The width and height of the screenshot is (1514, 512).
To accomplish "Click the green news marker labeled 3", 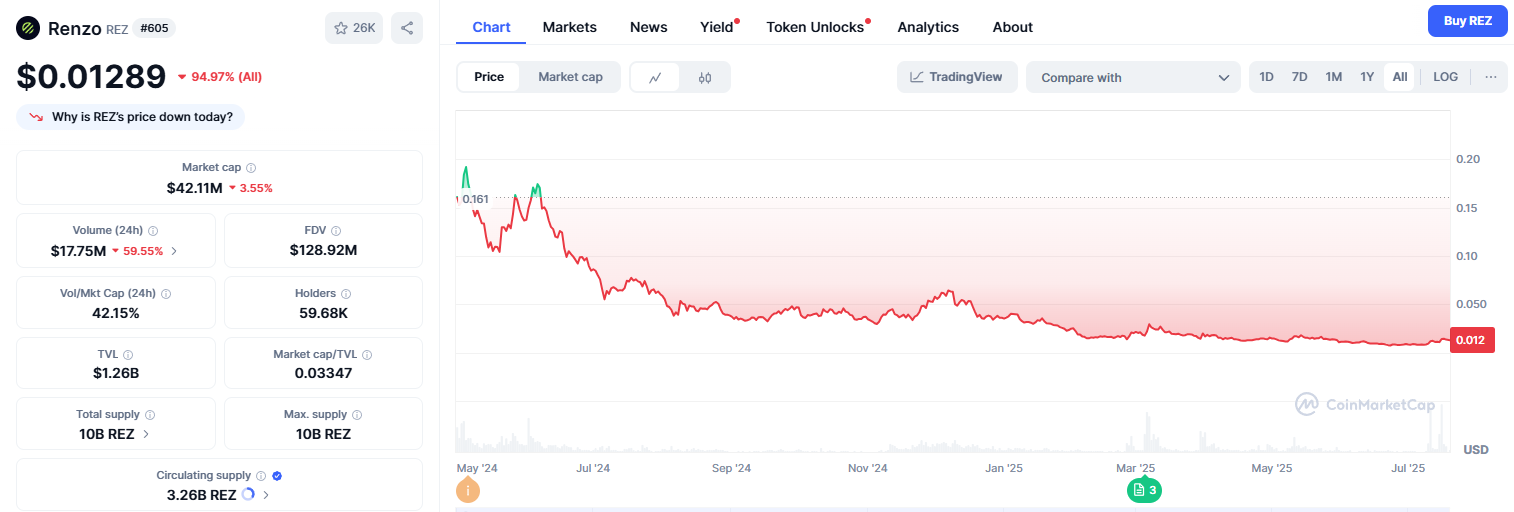I will click(1145, 490).
